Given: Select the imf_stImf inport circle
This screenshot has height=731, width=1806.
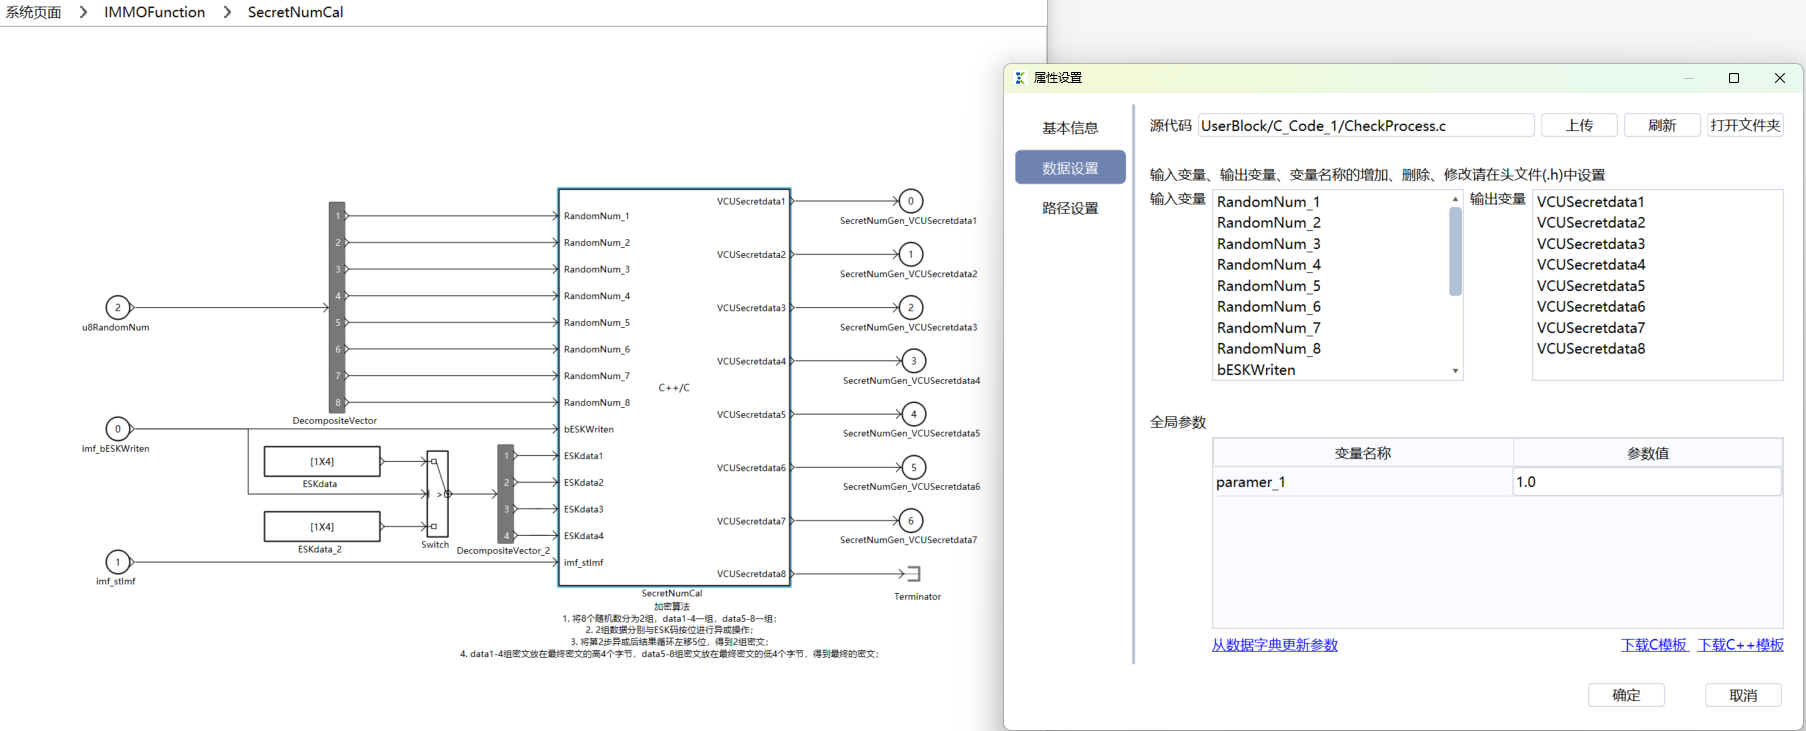Looking at the screenshot, I should click(x=118, y=562).
